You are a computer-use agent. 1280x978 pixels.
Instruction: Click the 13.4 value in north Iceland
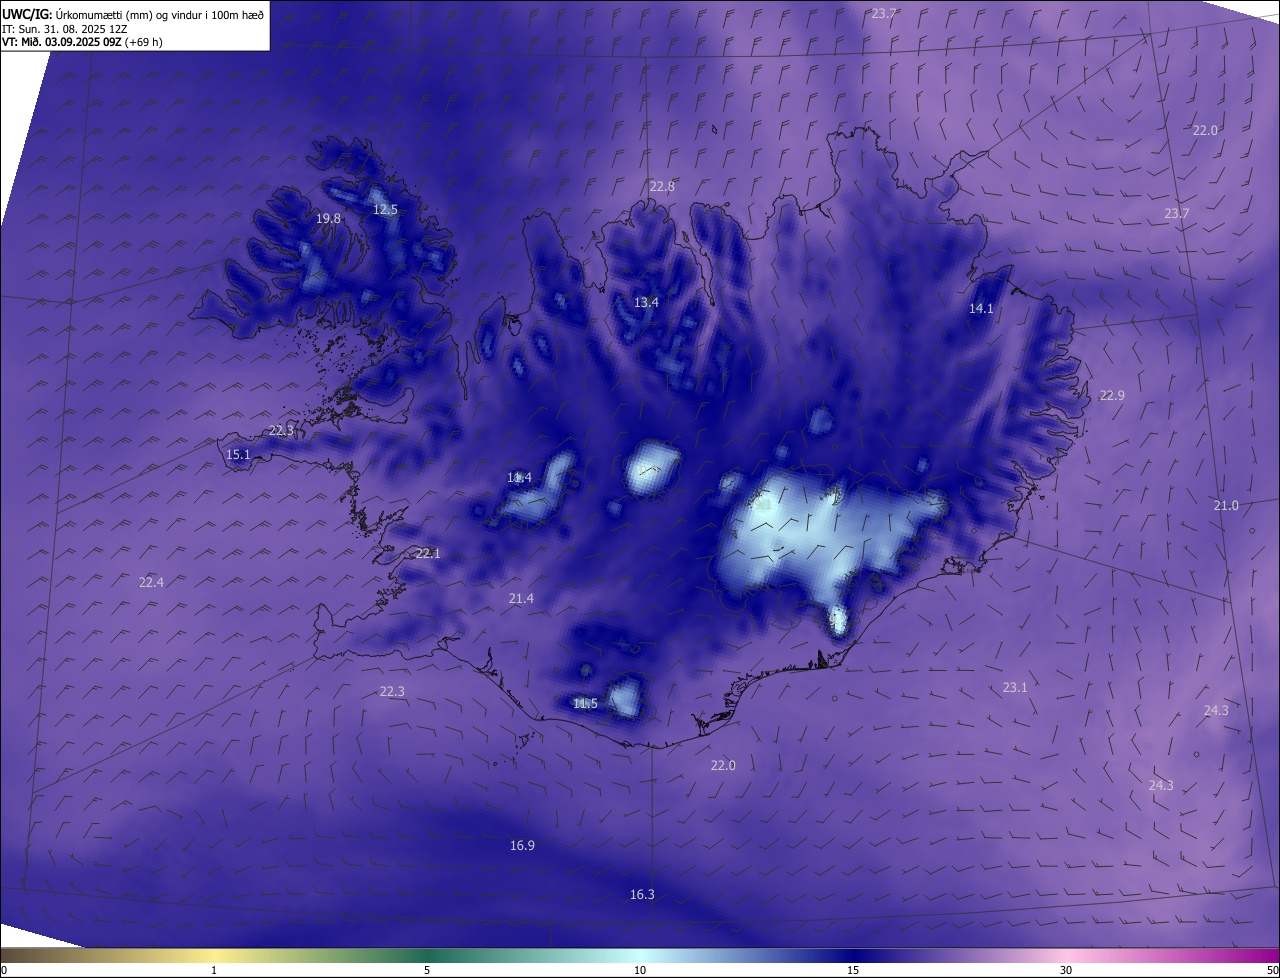click(x=646, y=302)
